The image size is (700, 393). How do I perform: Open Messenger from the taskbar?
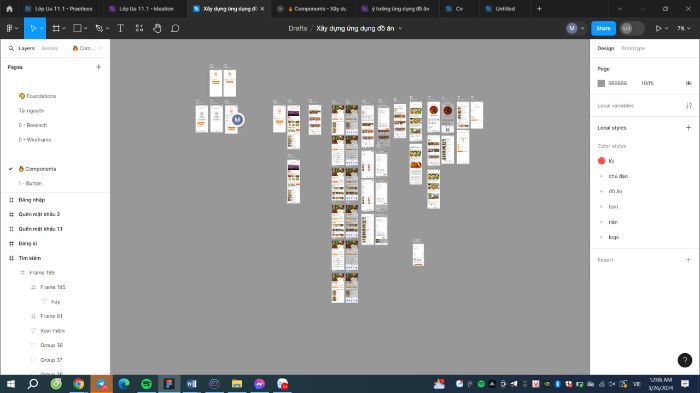click(259, 384)
